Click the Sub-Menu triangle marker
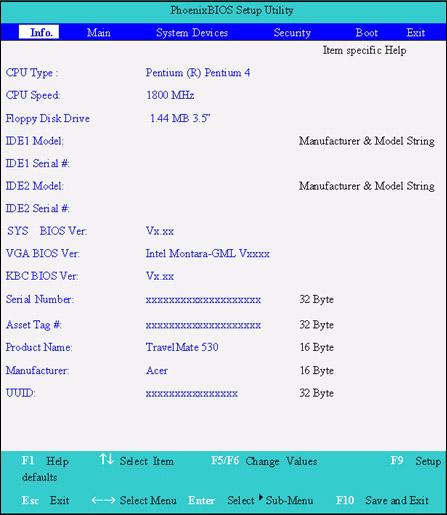 (261, 497)
